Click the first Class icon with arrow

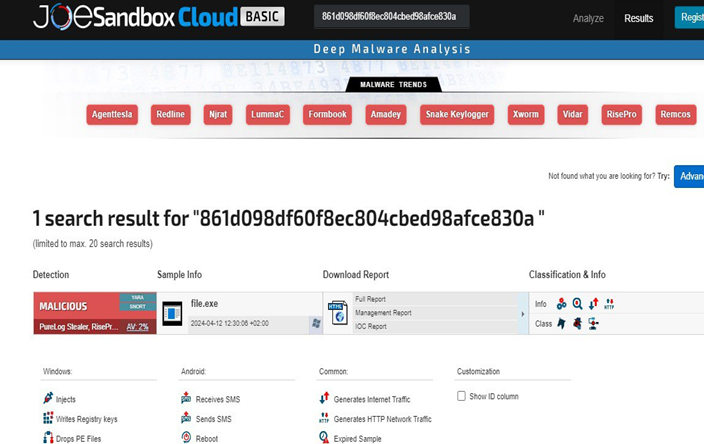(561, 323)
